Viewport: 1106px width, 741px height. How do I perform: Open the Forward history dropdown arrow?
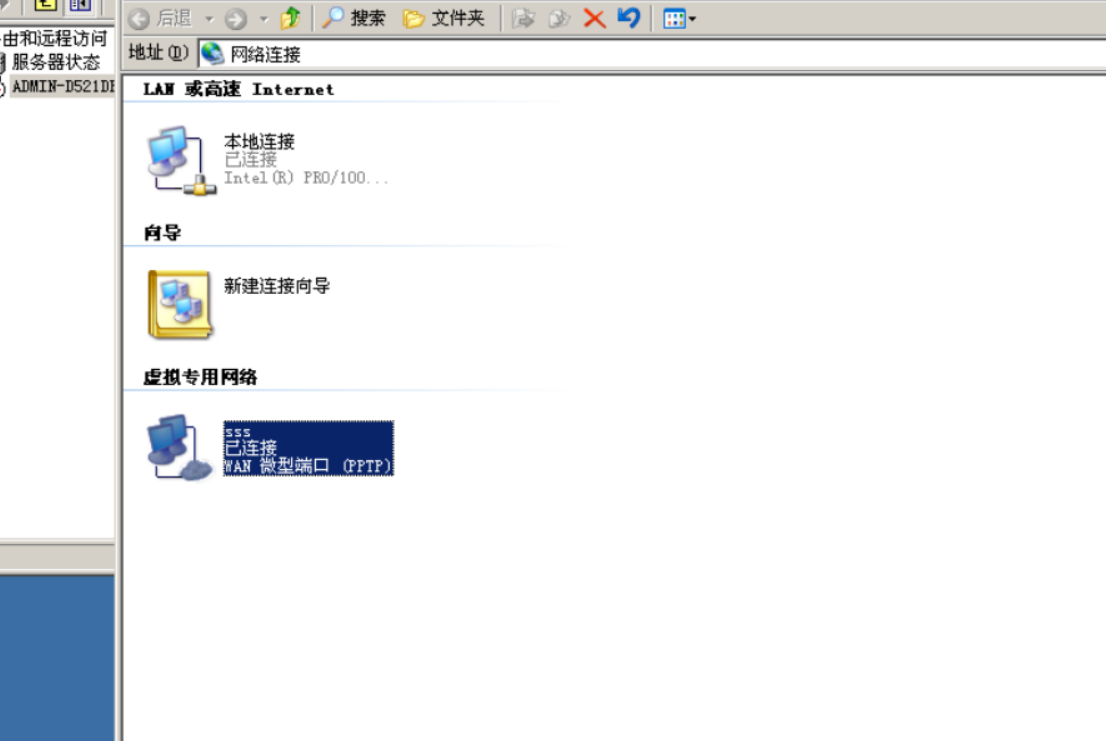click(x=264, y=18)
